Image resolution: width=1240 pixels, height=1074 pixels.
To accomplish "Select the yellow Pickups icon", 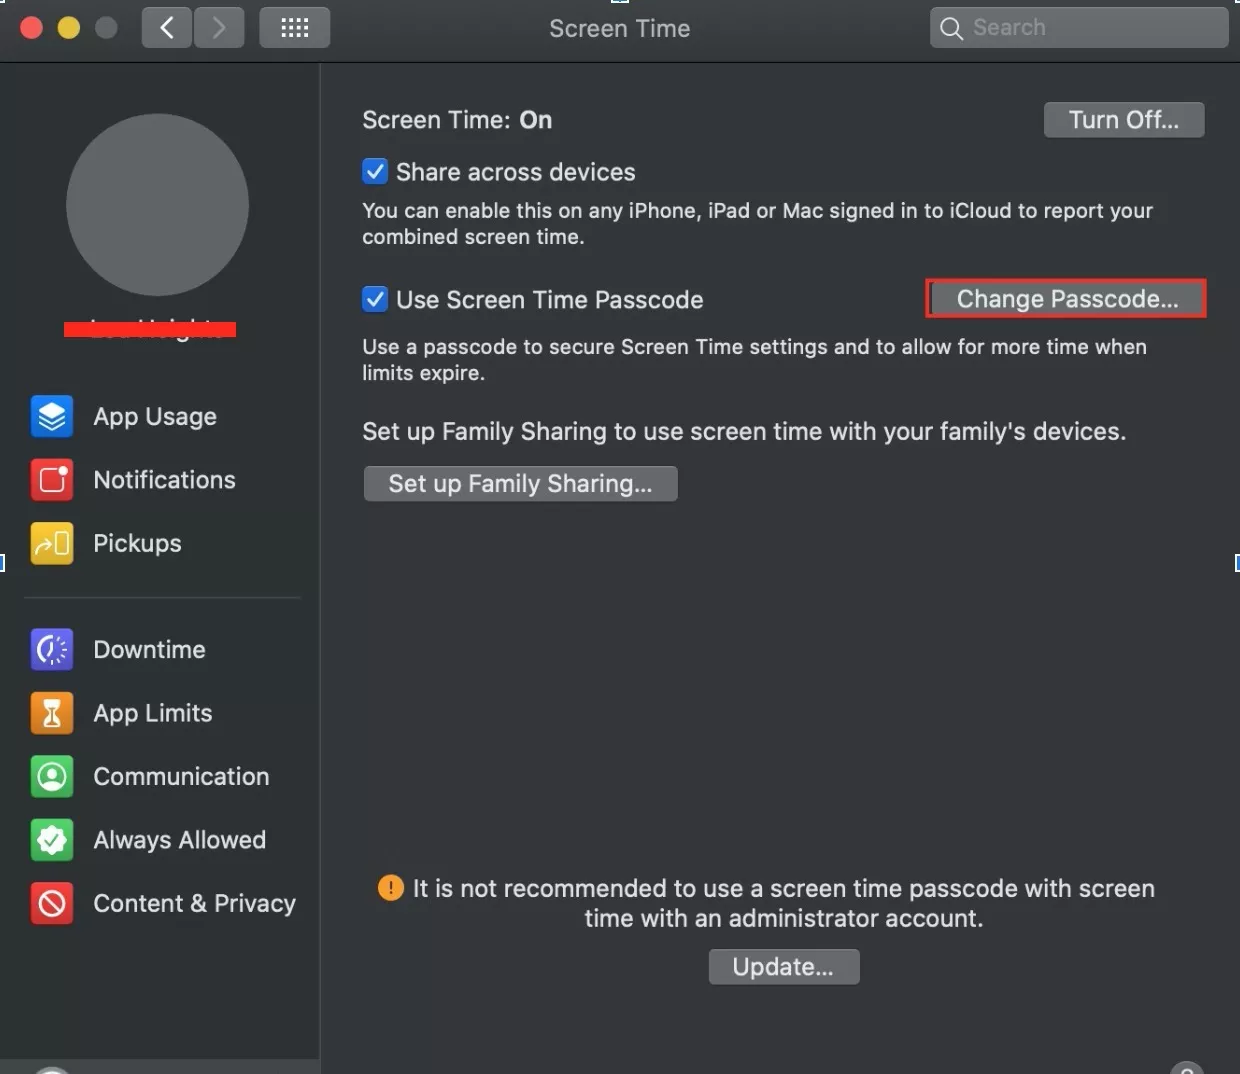I will tap(52, 544).
